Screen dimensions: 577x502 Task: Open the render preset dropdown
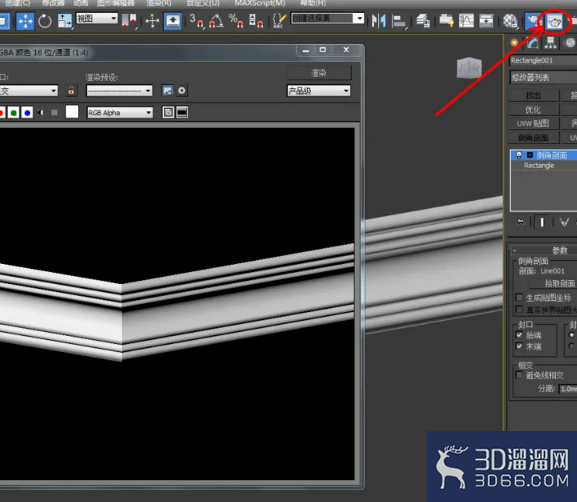click(x=119, y=91)
